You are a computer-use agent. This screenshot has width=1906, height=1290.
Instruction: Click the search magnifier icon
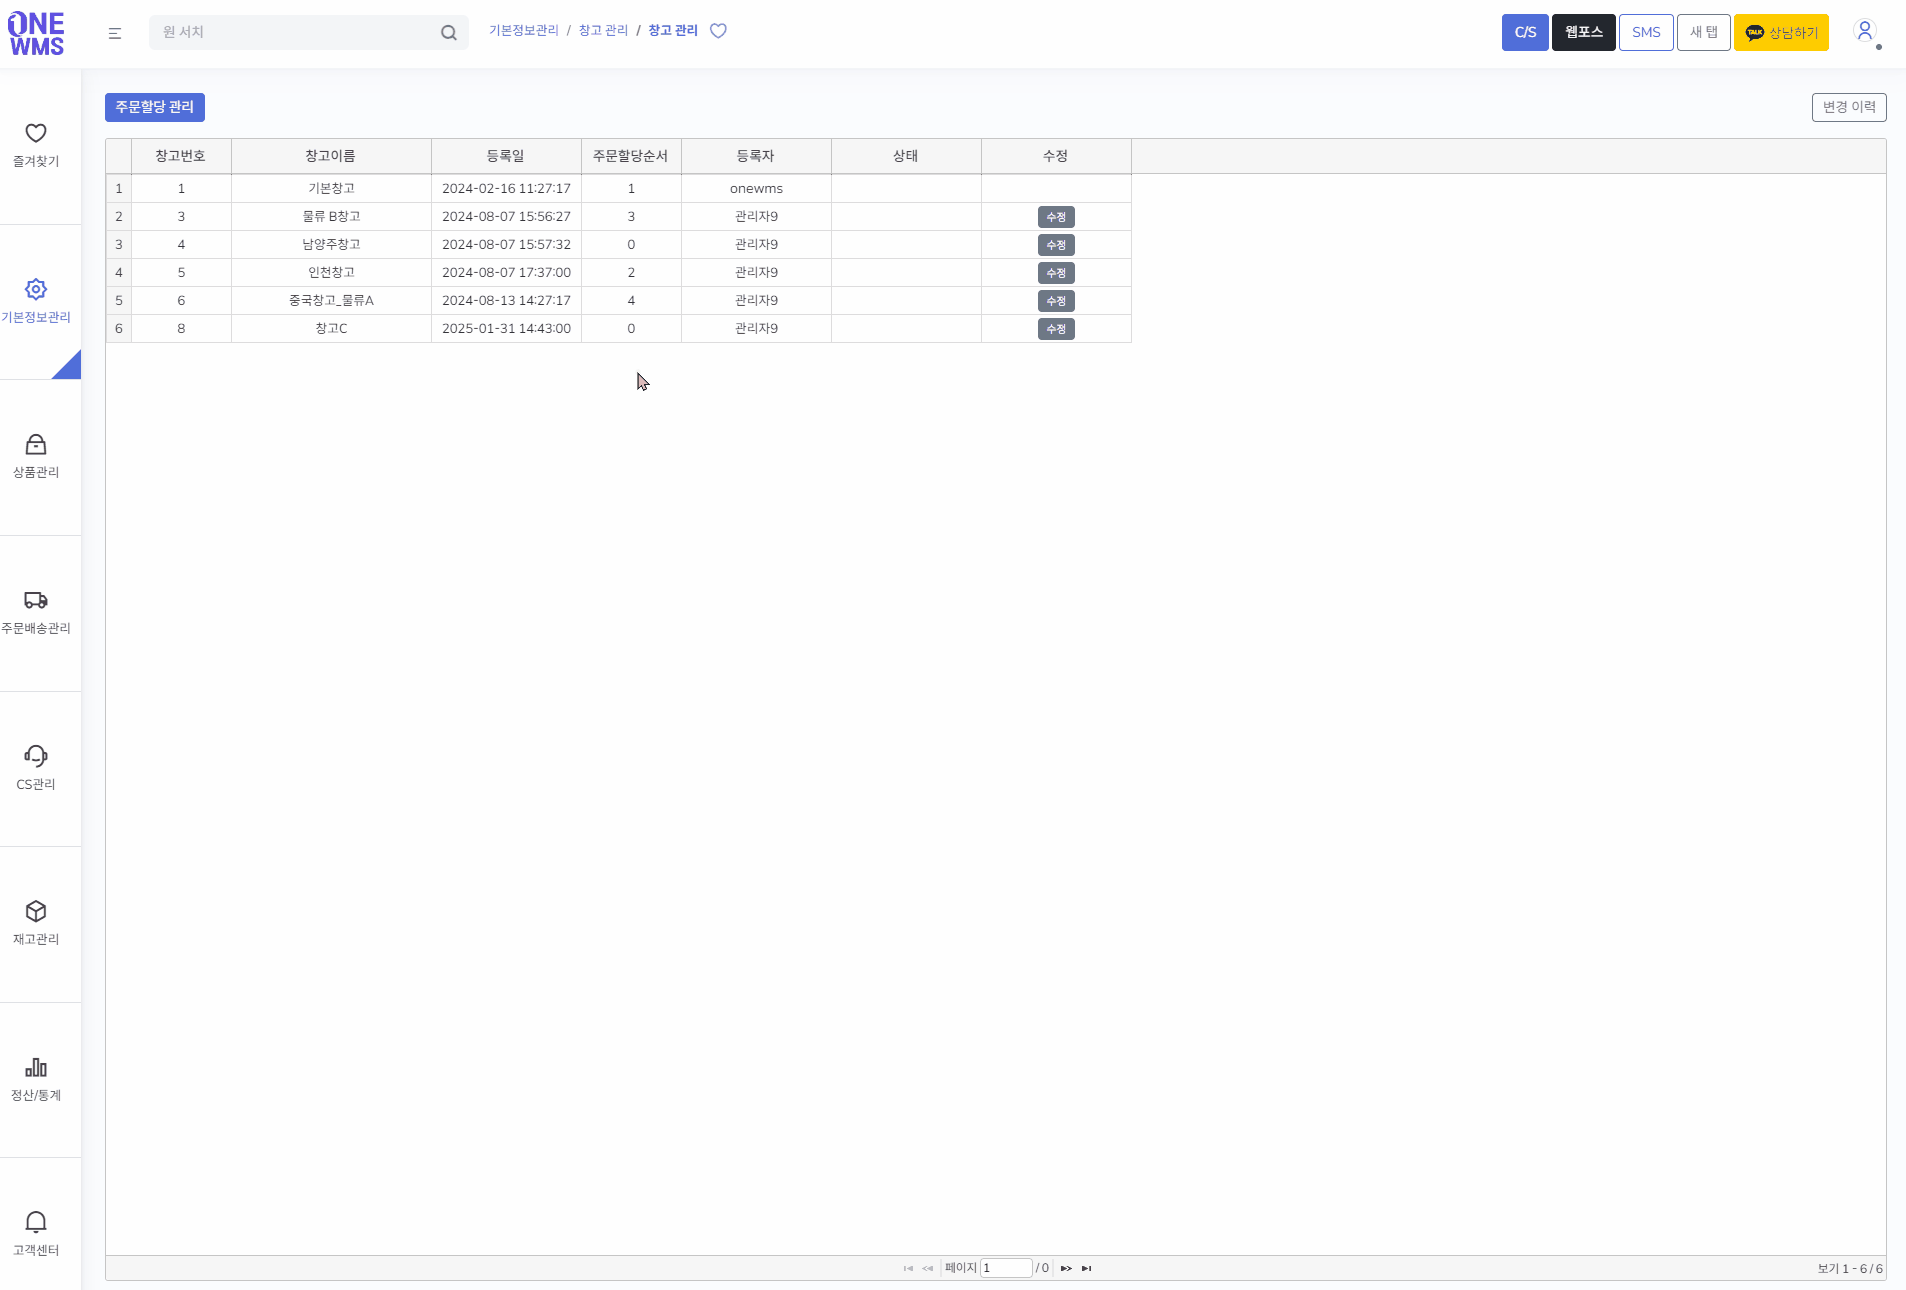(x=449, y=33)
